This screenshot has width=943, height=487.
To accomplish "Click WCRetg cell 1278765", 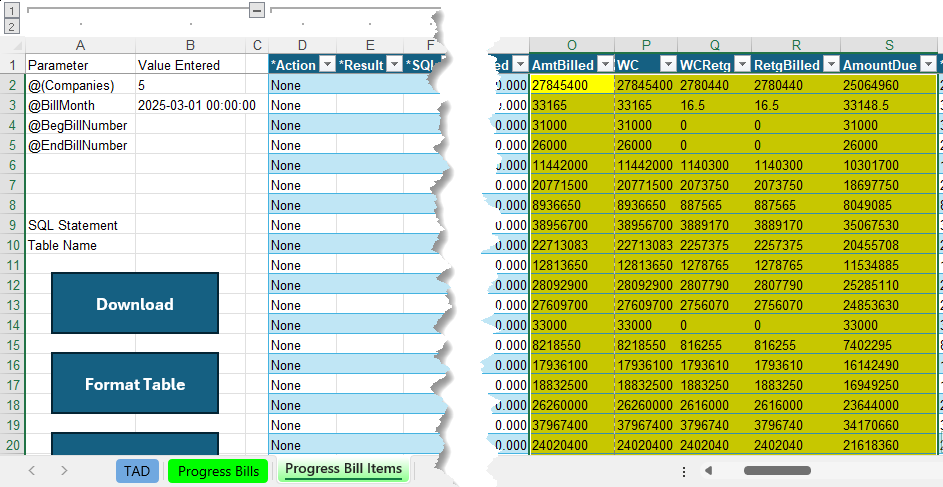I will click(714, 265).
